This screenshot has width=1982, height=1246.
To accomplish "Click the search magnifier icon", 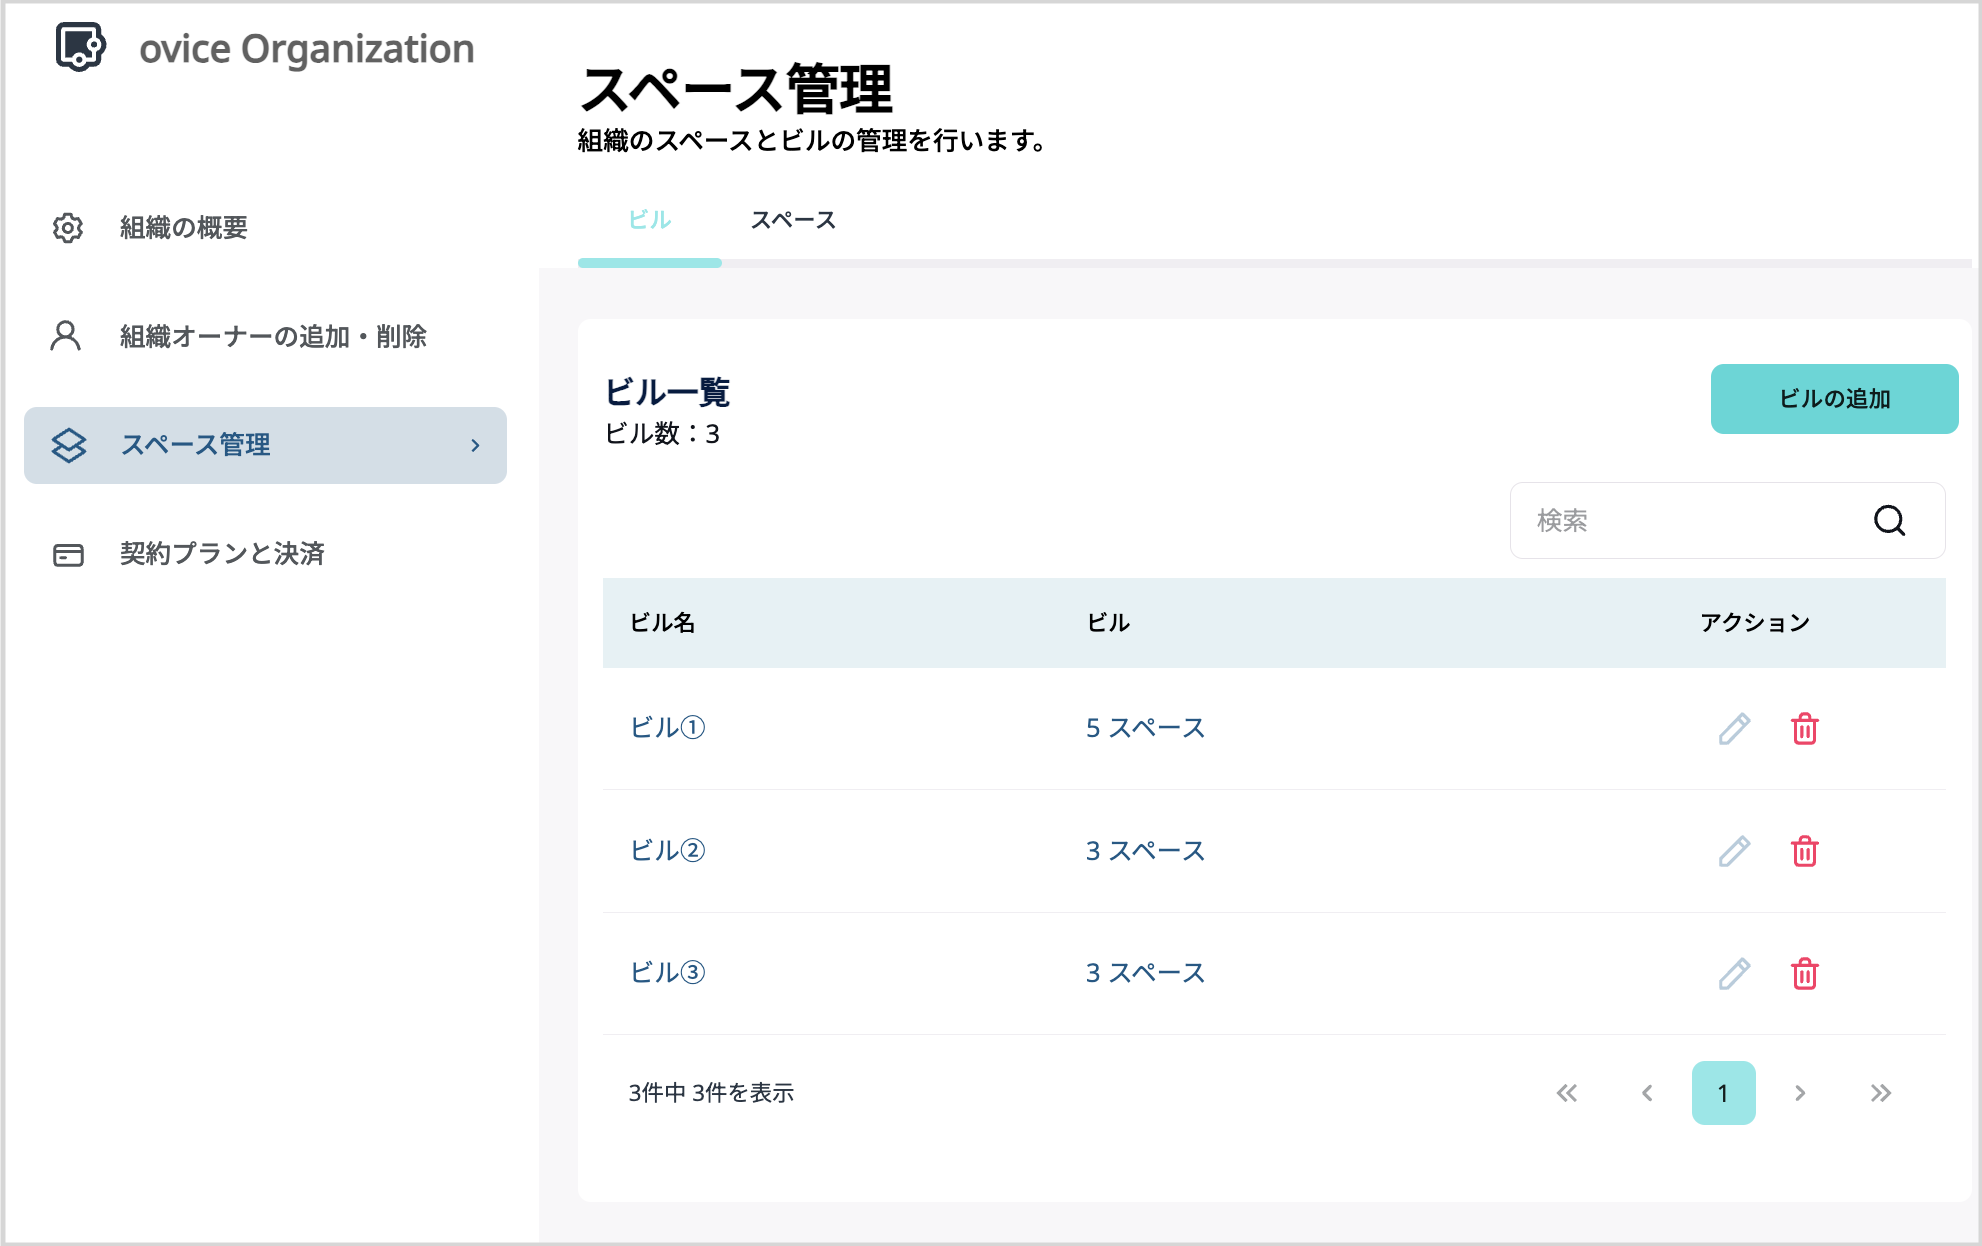I will pyautogui.click(x=1889, y=520).
